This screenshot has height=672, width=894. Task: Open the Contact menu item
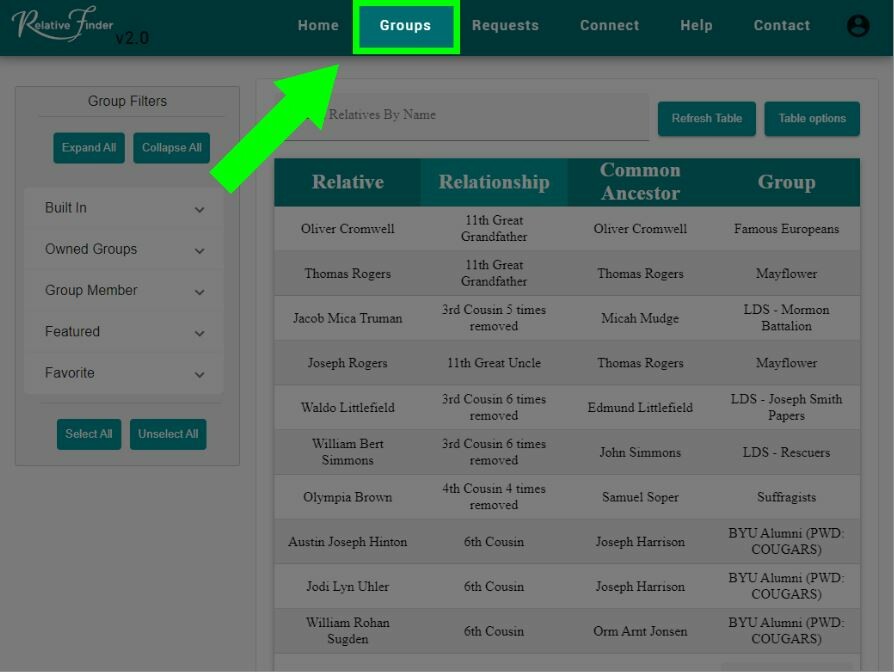coord(782,26)
